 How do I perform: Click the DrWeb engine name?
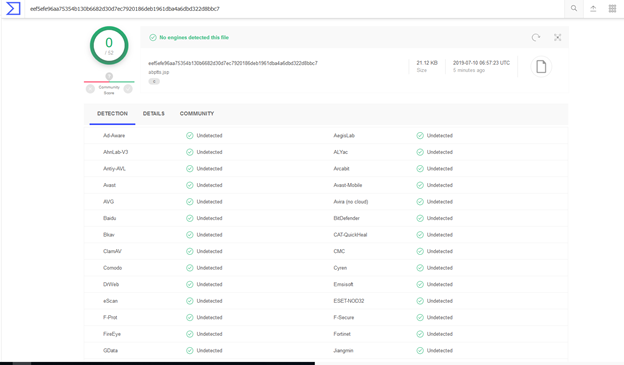click(x=111, y=284)
